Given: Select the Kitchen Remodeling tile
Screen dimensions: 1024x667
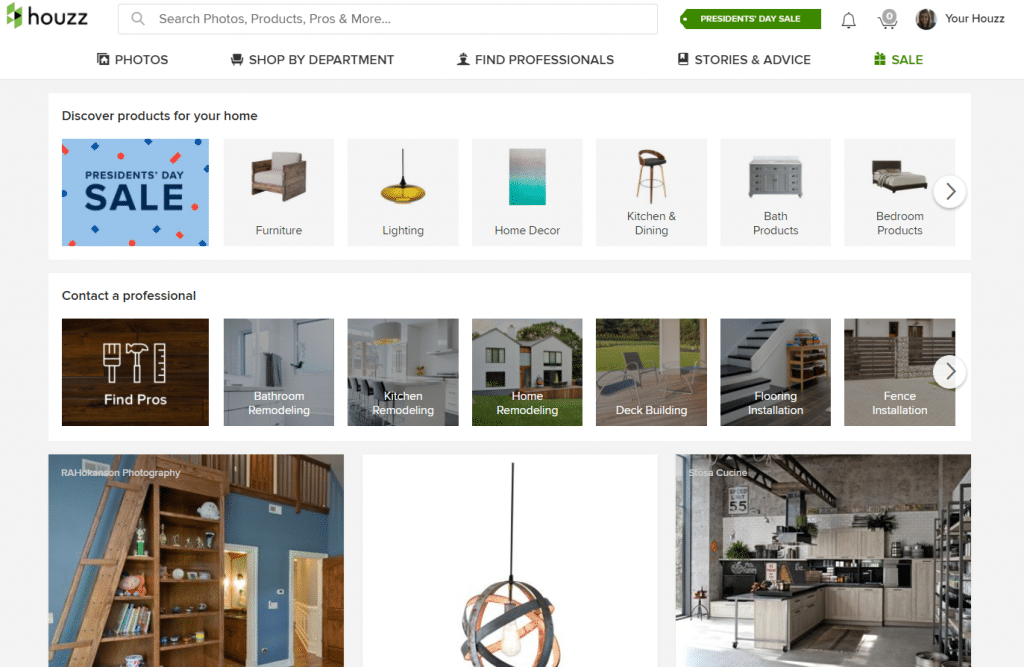Looking at the screenshot, I should point(403,372).
